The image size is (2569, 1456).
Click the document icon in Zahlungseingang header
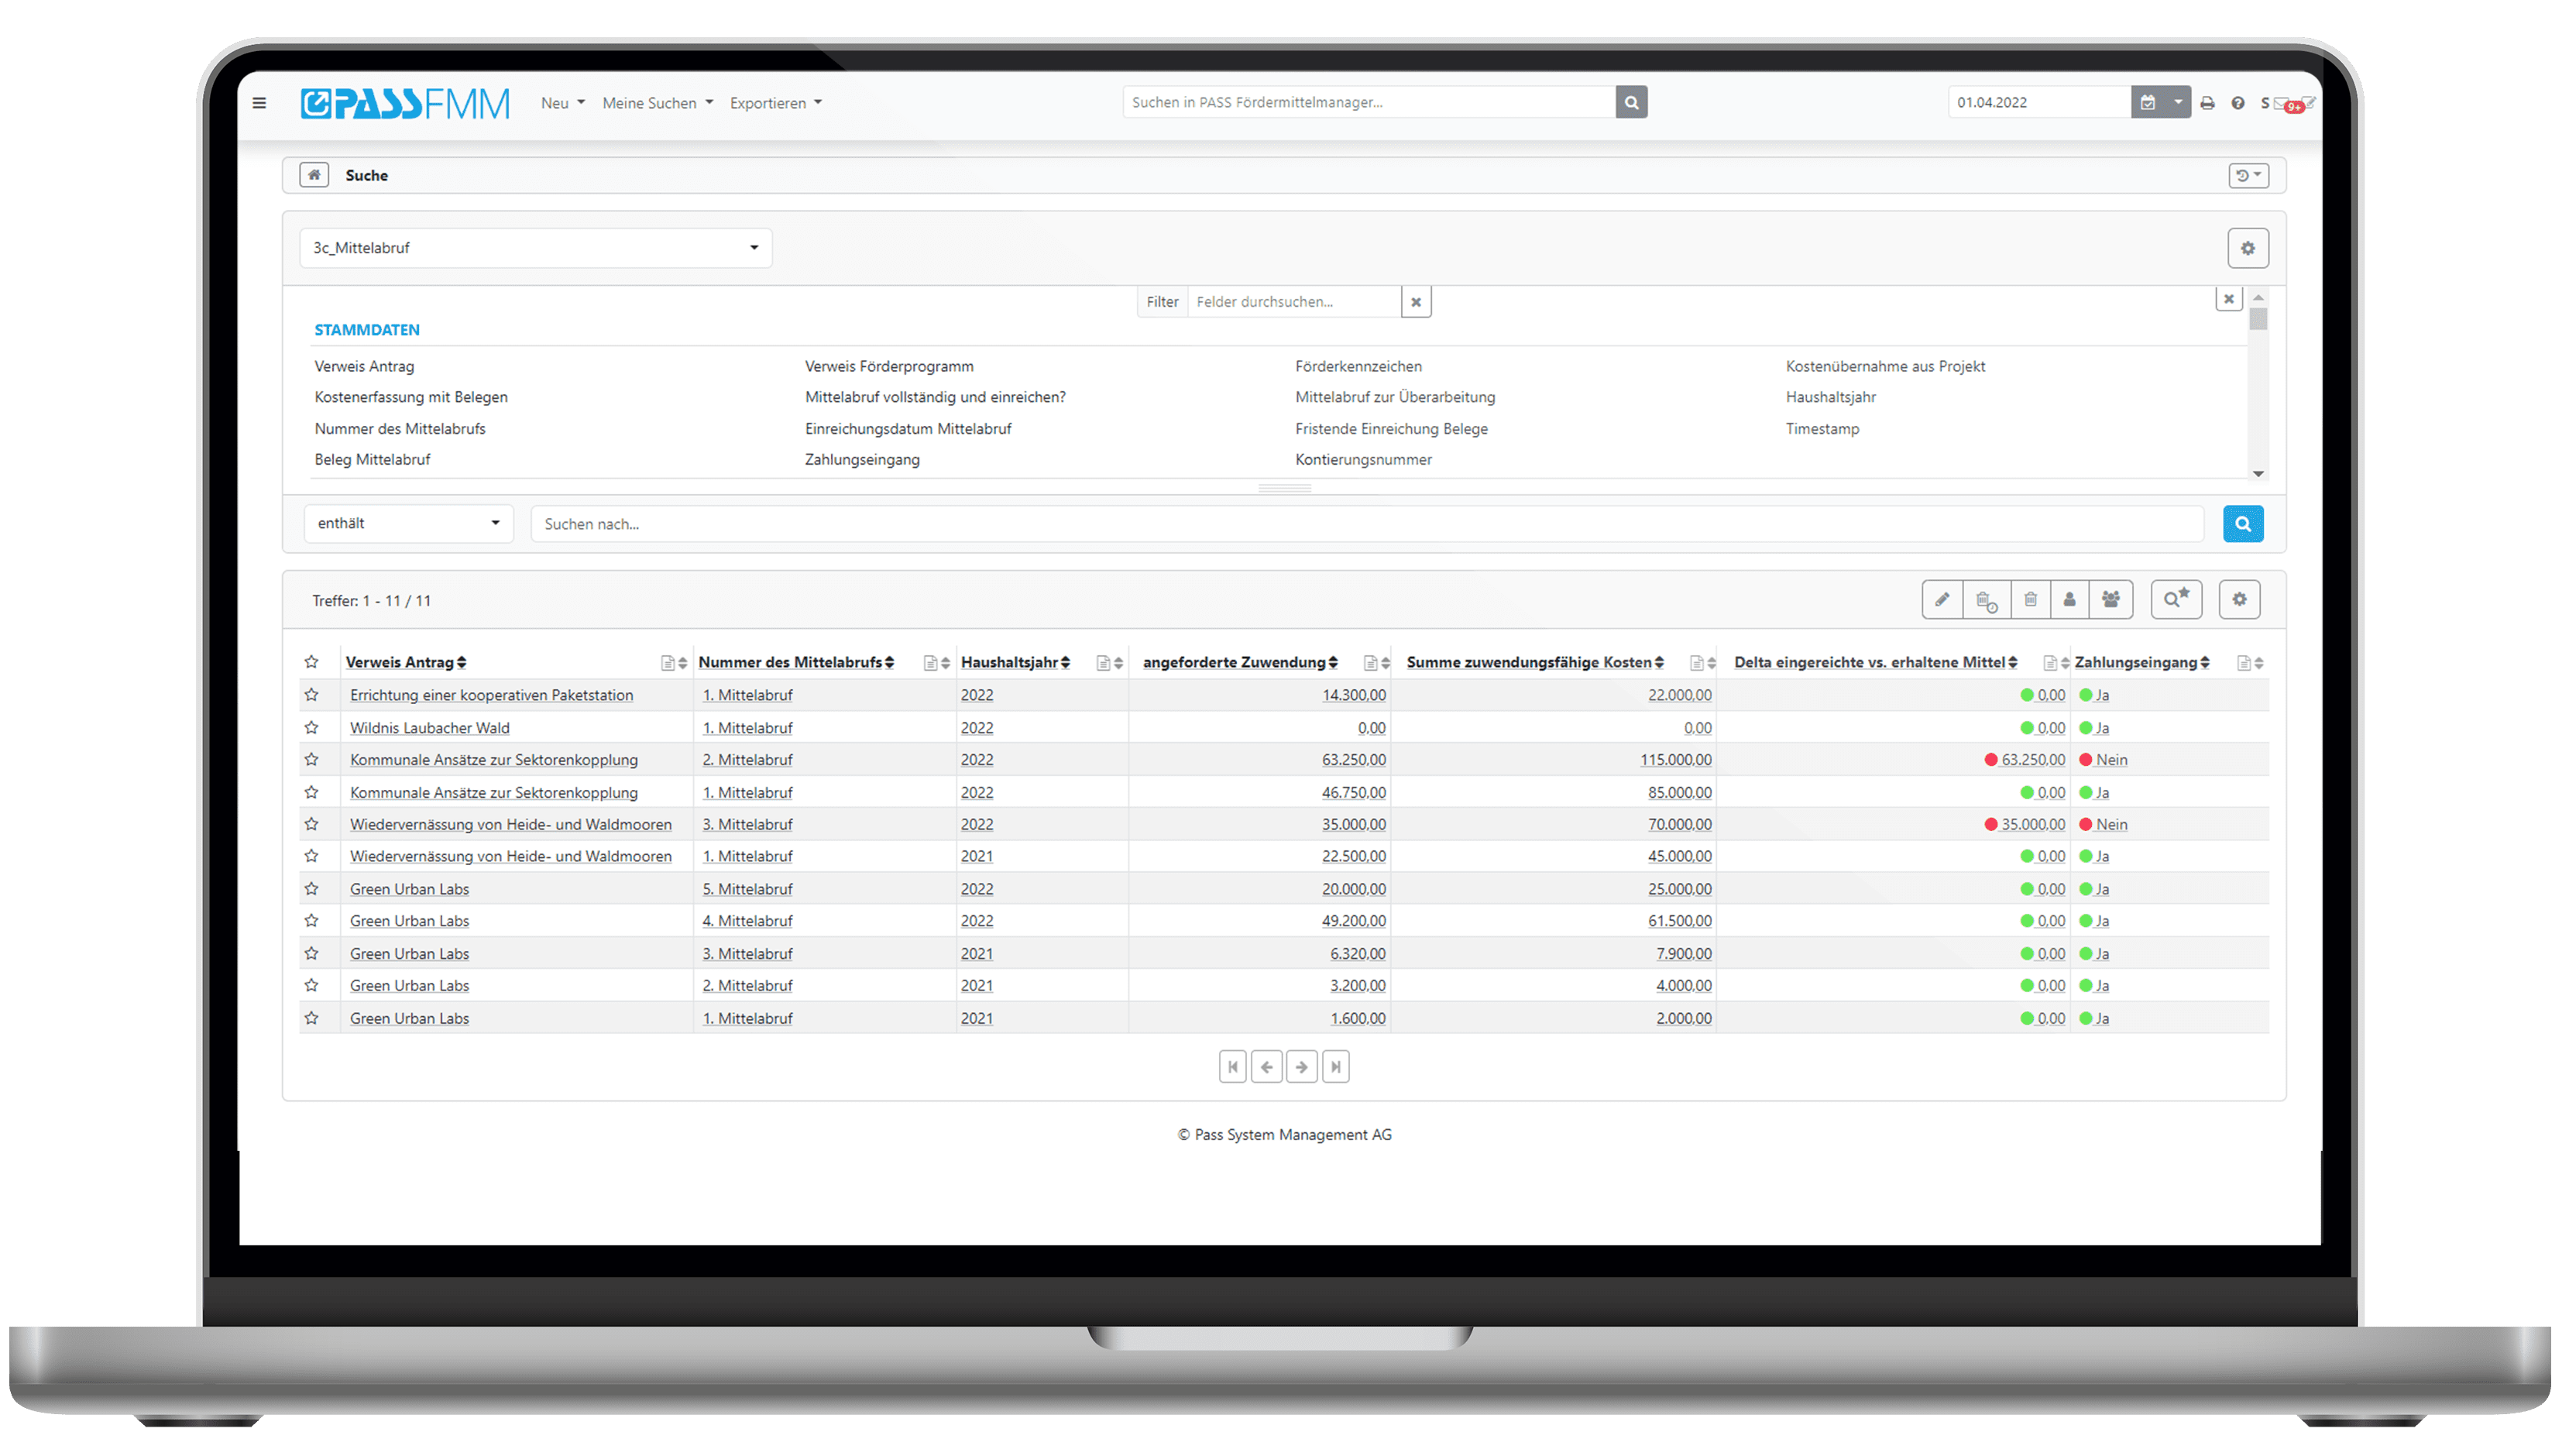pos(2244,663)
